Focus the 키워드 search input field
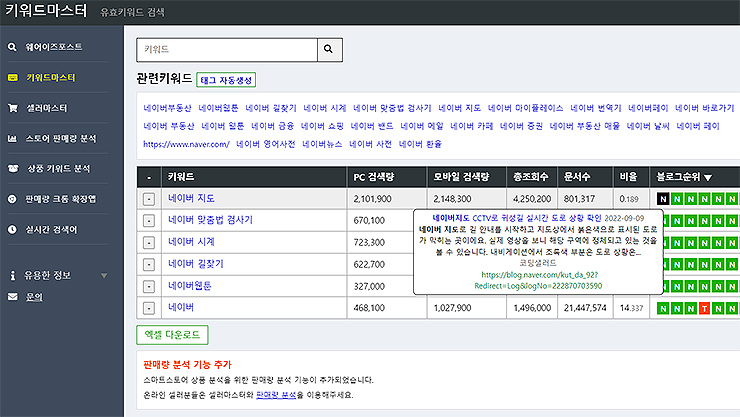 click(227, 50)
